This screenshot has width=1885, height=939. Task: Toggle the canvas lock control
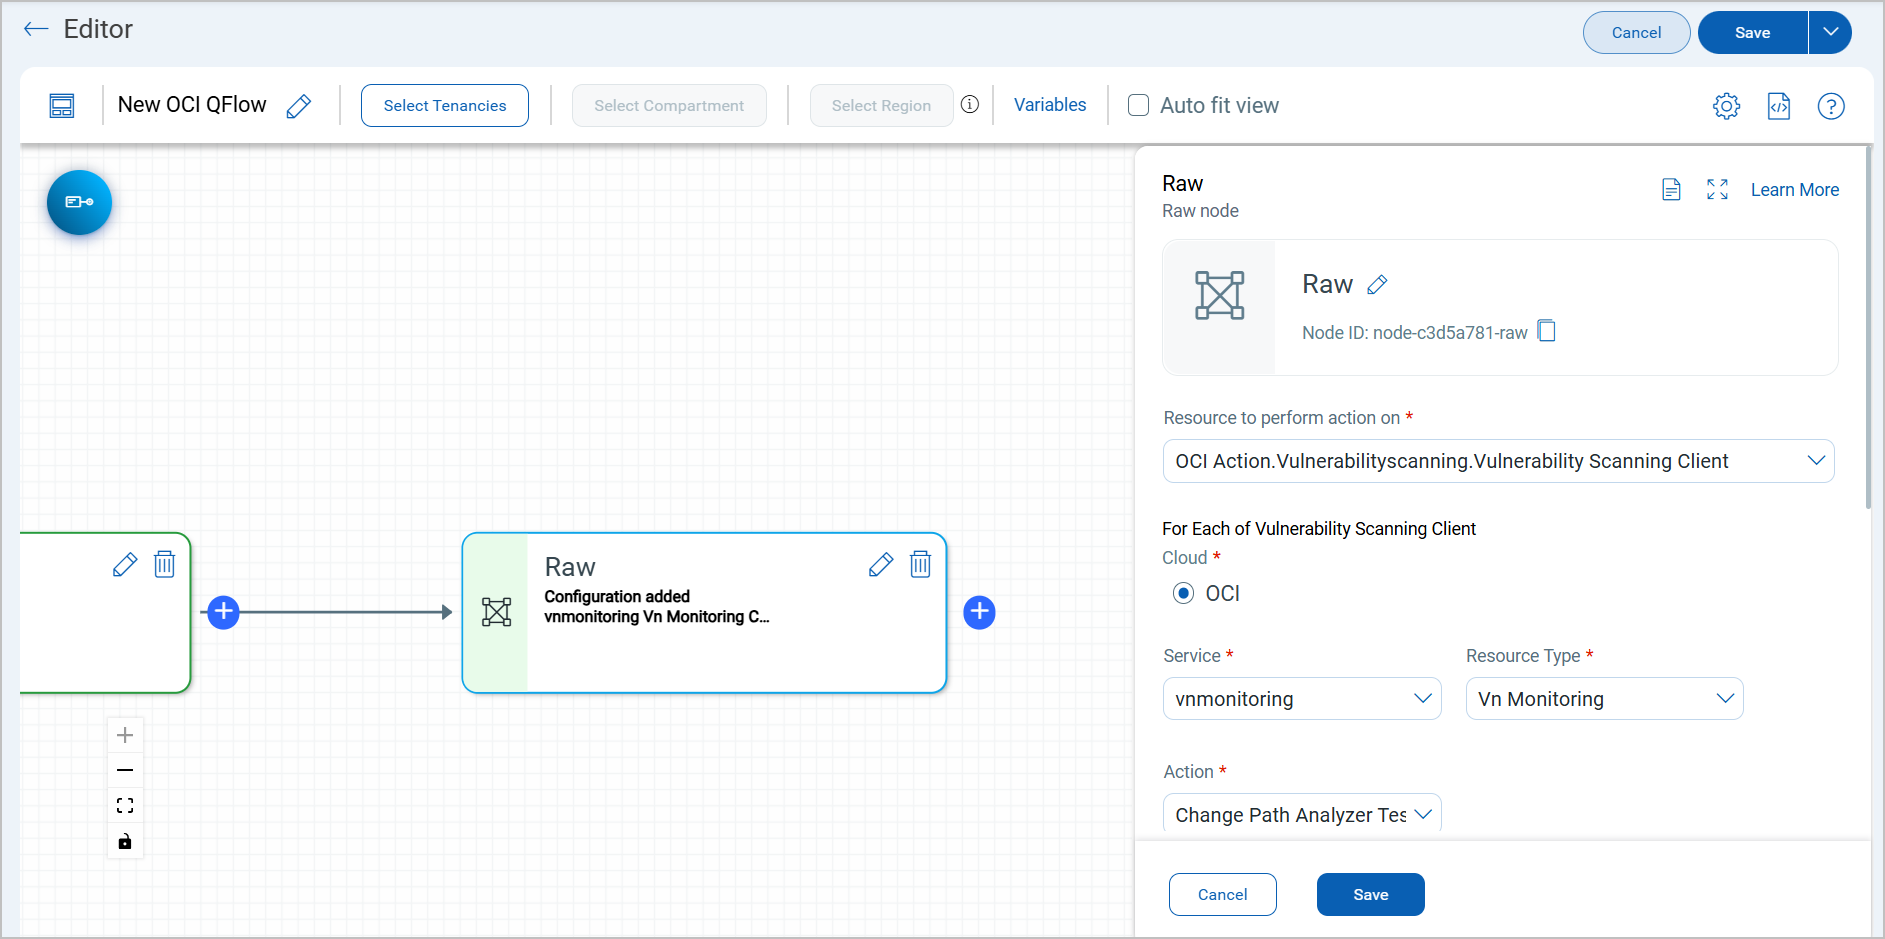125,841
